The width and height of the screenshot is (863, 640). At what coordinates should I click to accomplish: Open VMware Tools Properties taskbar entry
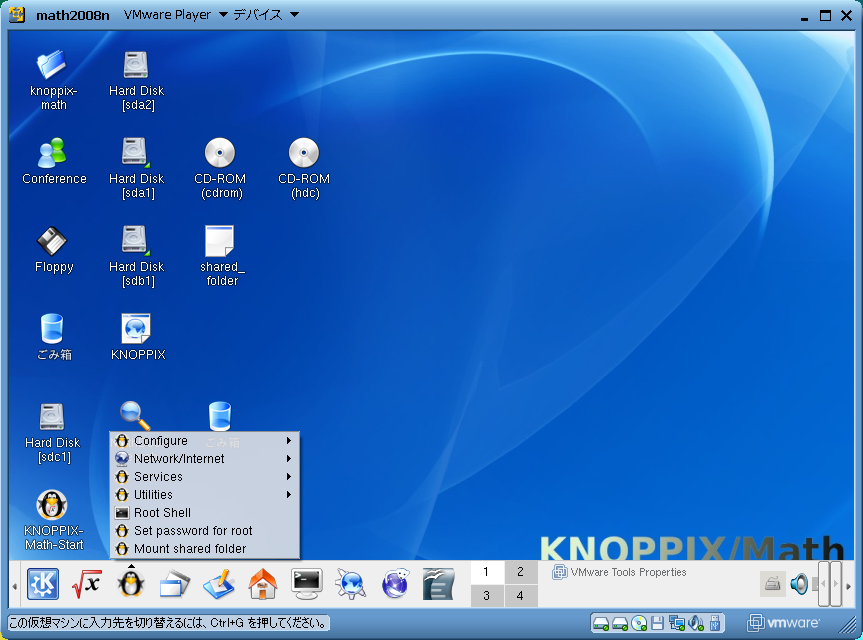point(619,572)
